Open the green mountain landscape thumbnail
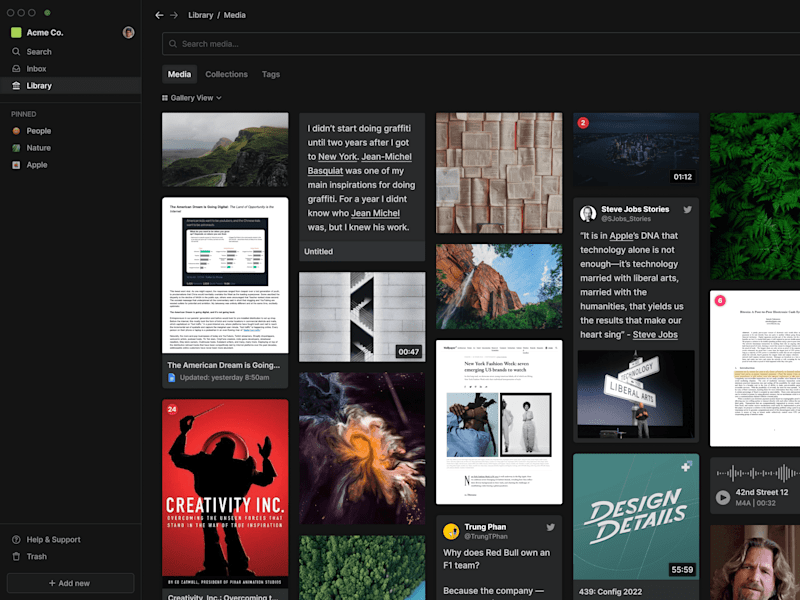Screen dimensions: 800x600 225,149
